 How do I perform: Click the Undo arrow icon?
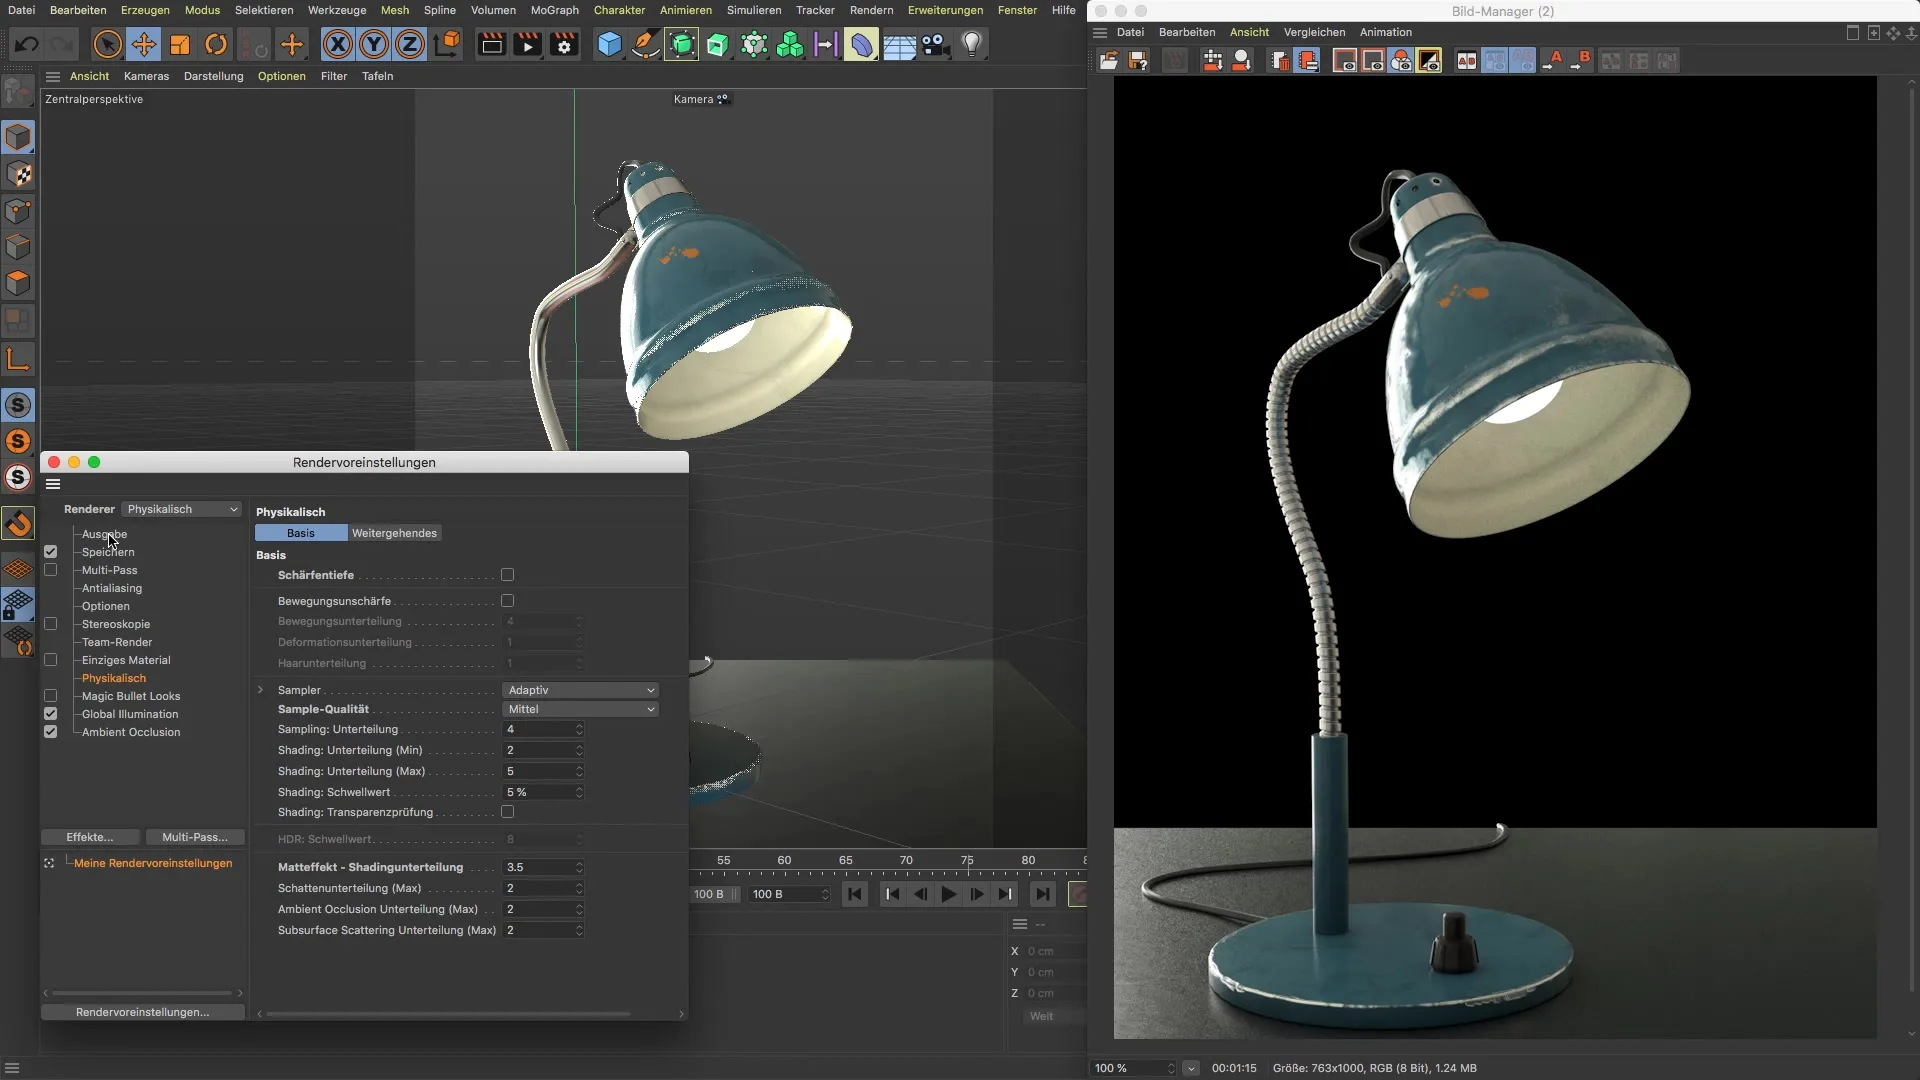coord(27,45)
